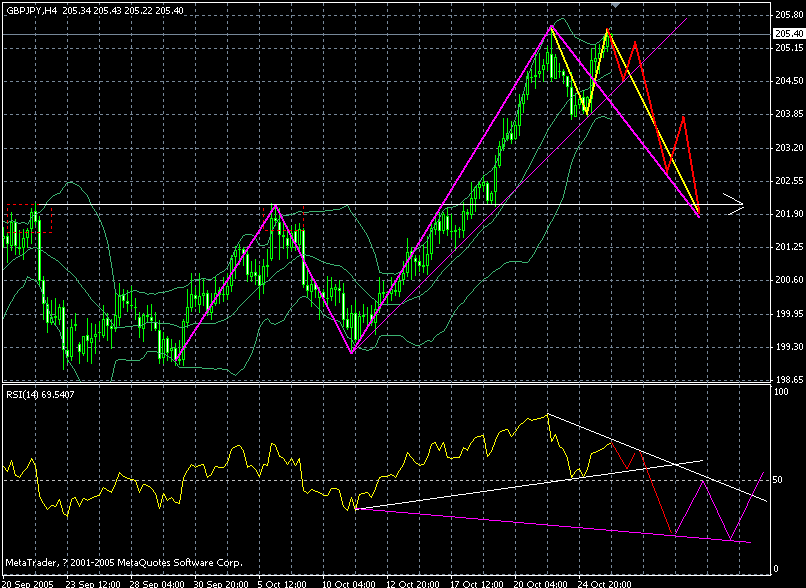This screenshot has height=588, width=806.
Task: Click the 205.80 price axis label
Action: tap(789, 15)
